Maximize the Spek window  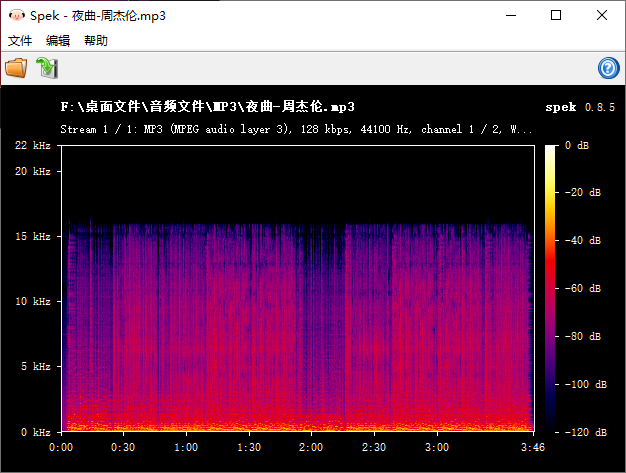(x=556, y=16)
